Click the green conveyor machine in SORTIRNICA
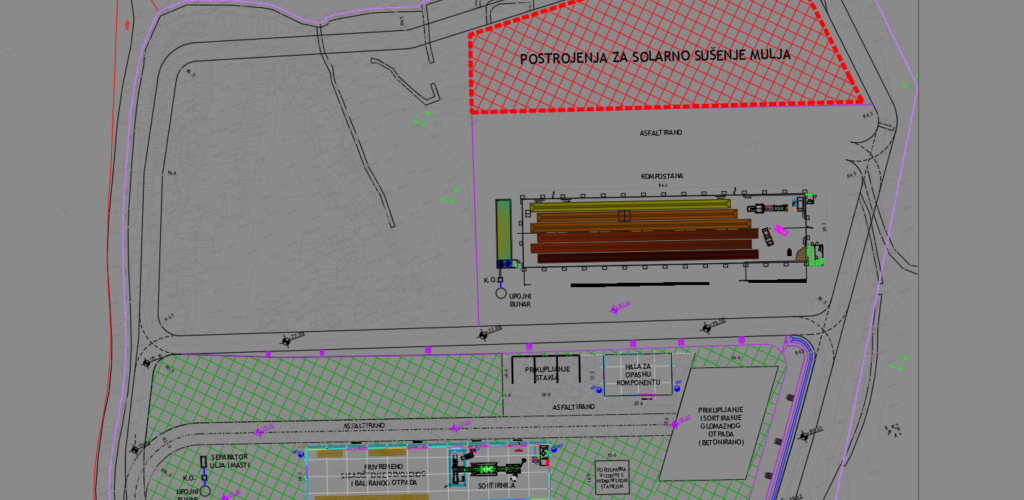Image resolution: width=1024 pixels, height=500 pixels. tap(487, 468)
